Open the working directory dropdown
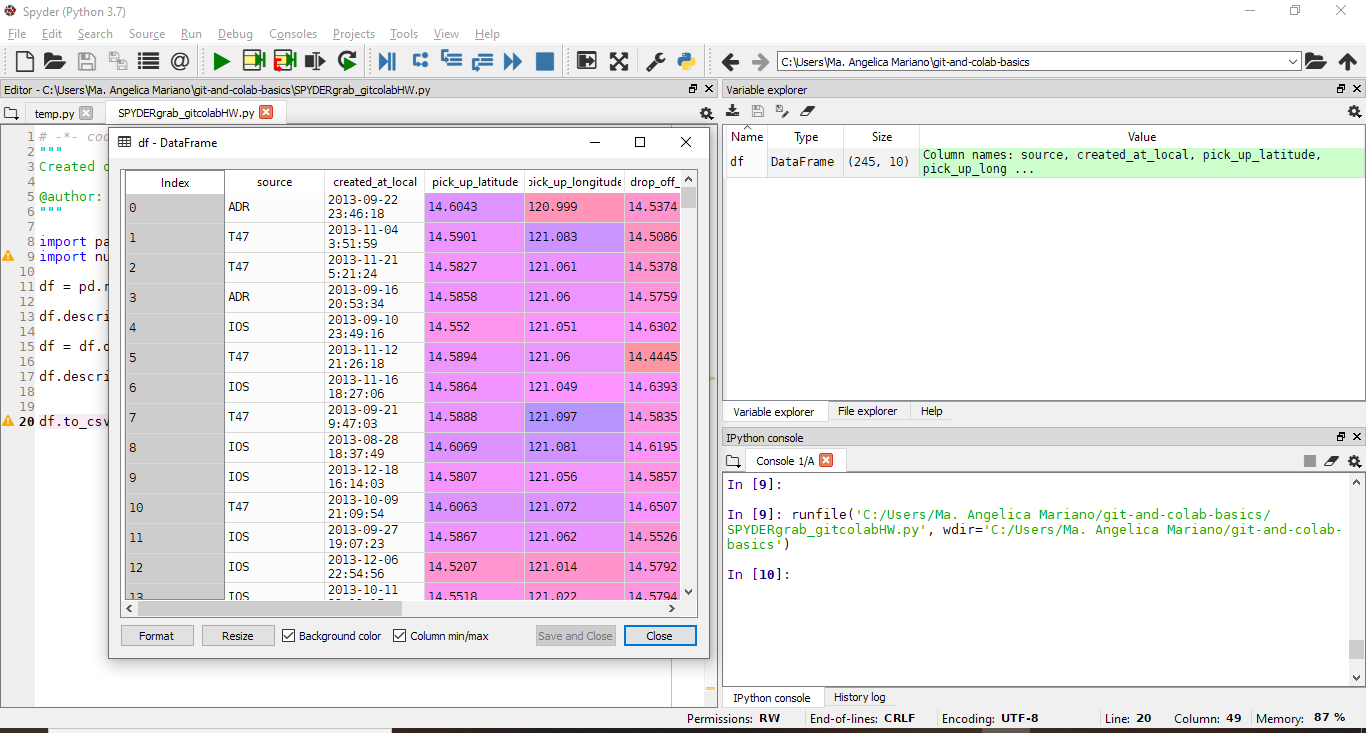 coord(1295,61)
